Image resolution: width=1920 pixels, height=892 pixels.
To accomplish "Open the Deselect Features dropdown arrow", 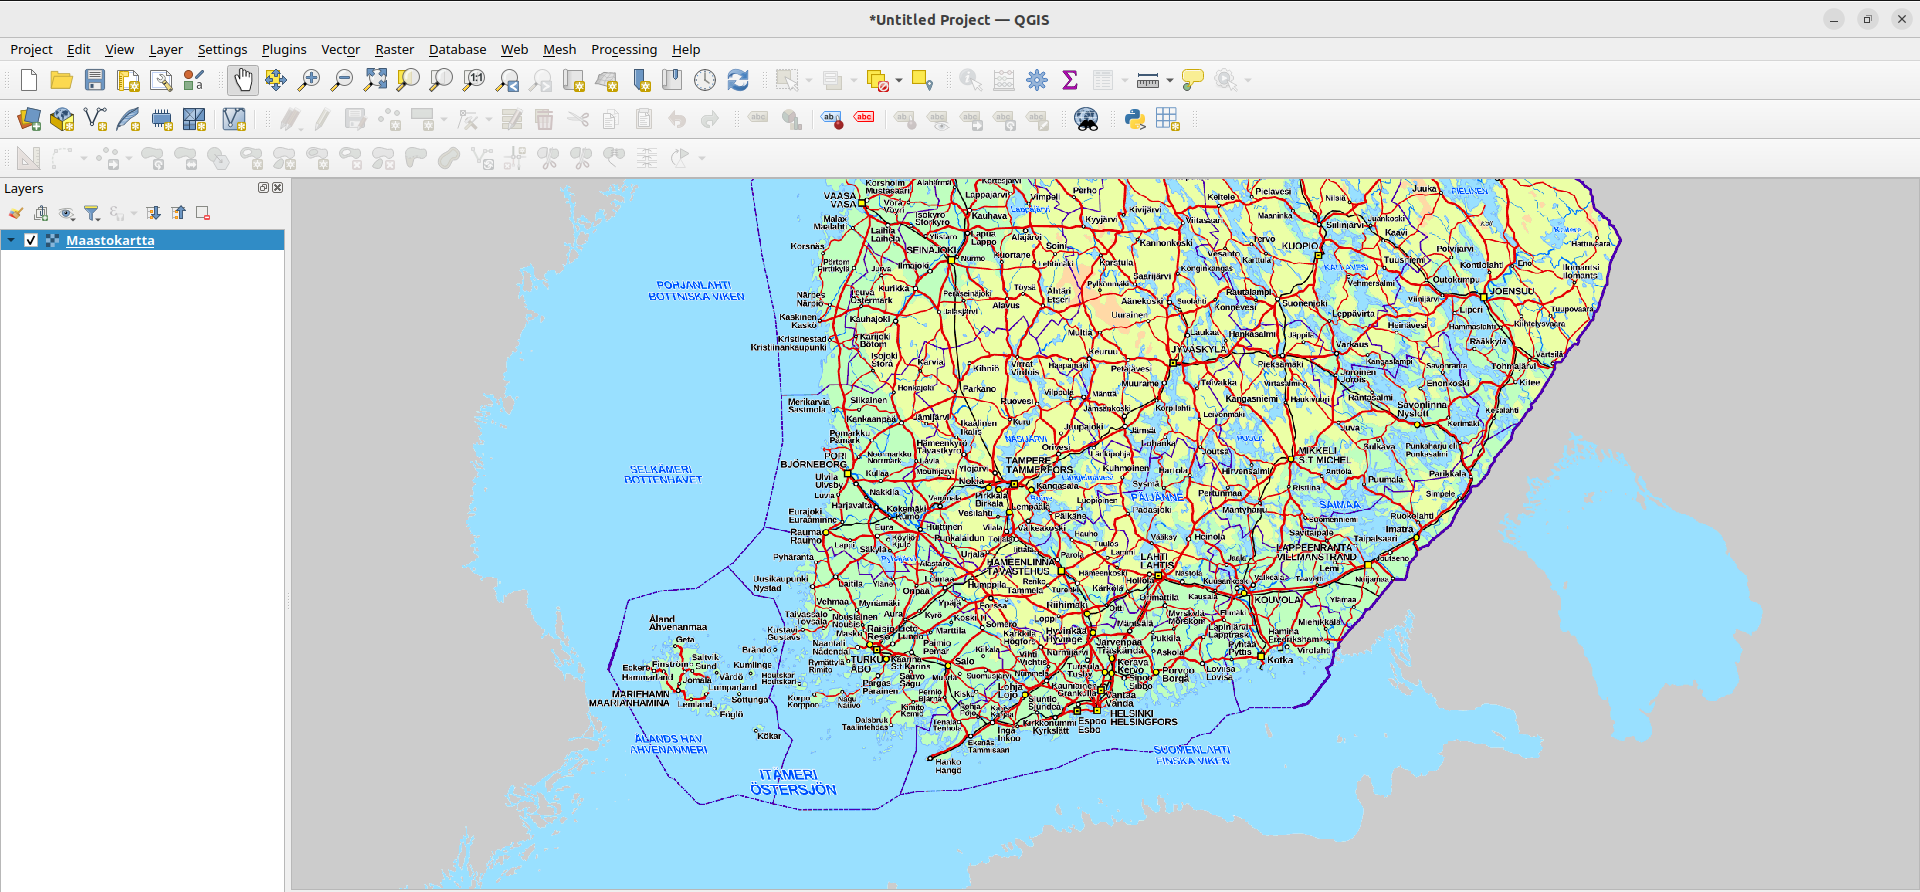I will click(x=899, y=80).
